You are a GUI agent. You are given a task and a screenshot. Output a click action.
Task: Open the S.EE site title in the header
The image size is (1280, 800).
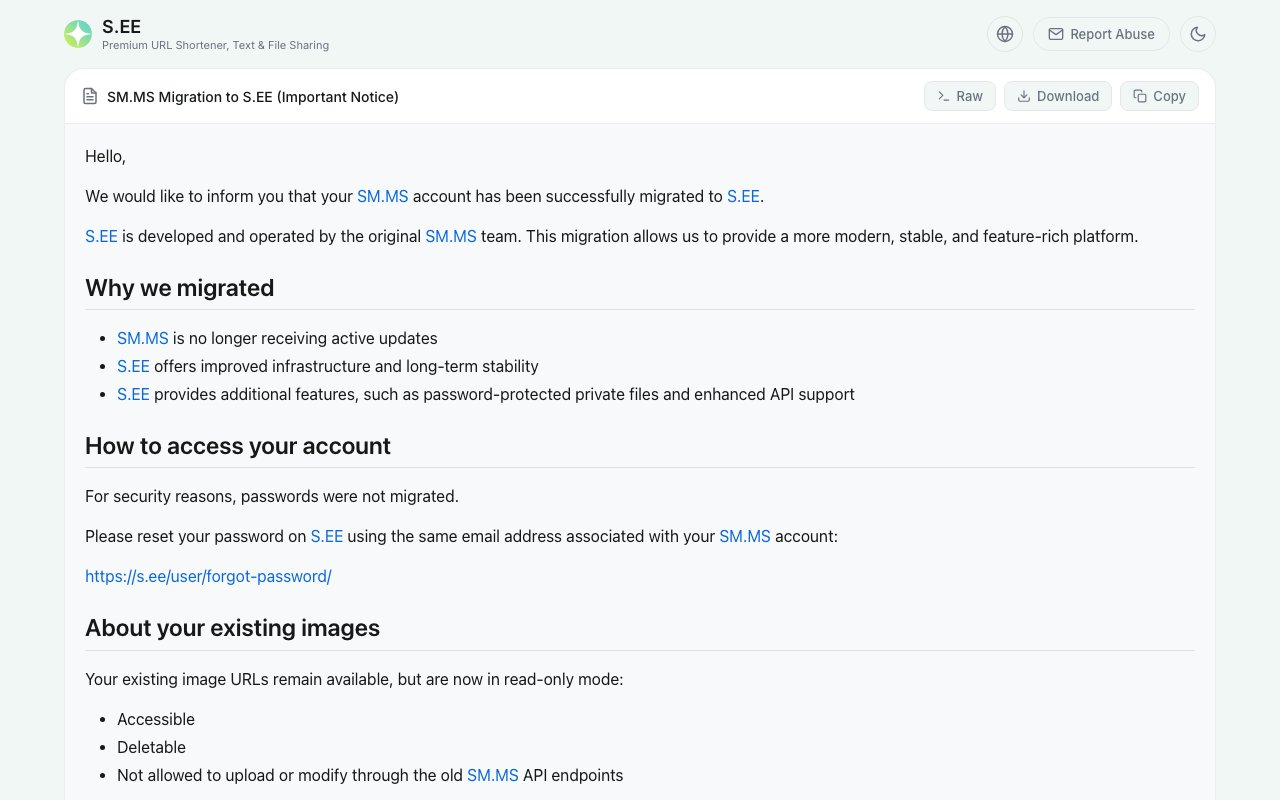click(x=121, y=27)
